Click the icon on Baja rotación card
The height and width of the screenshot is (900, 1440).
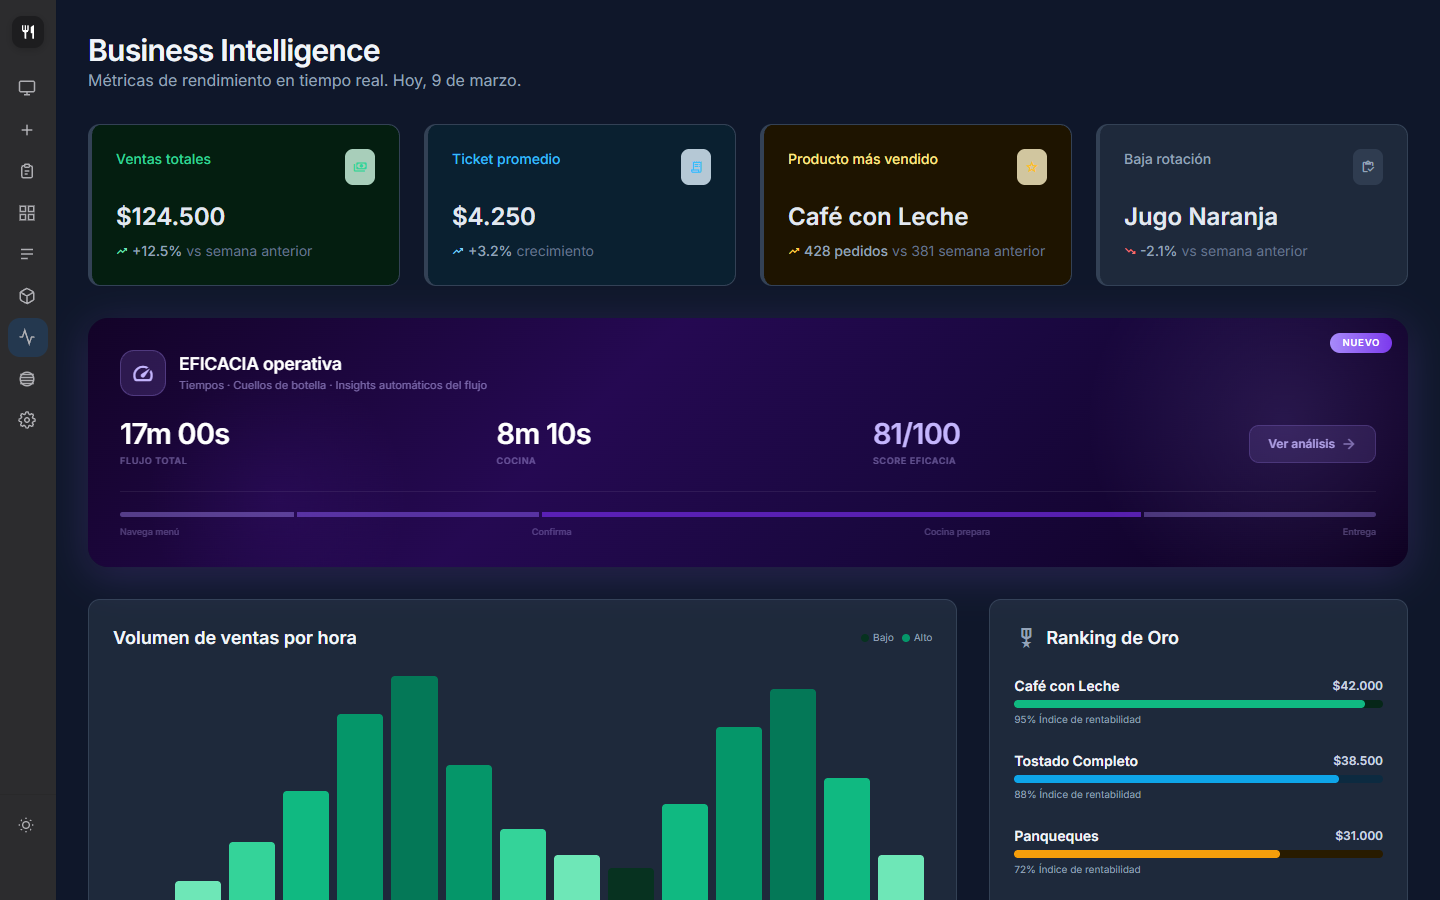1368,167
